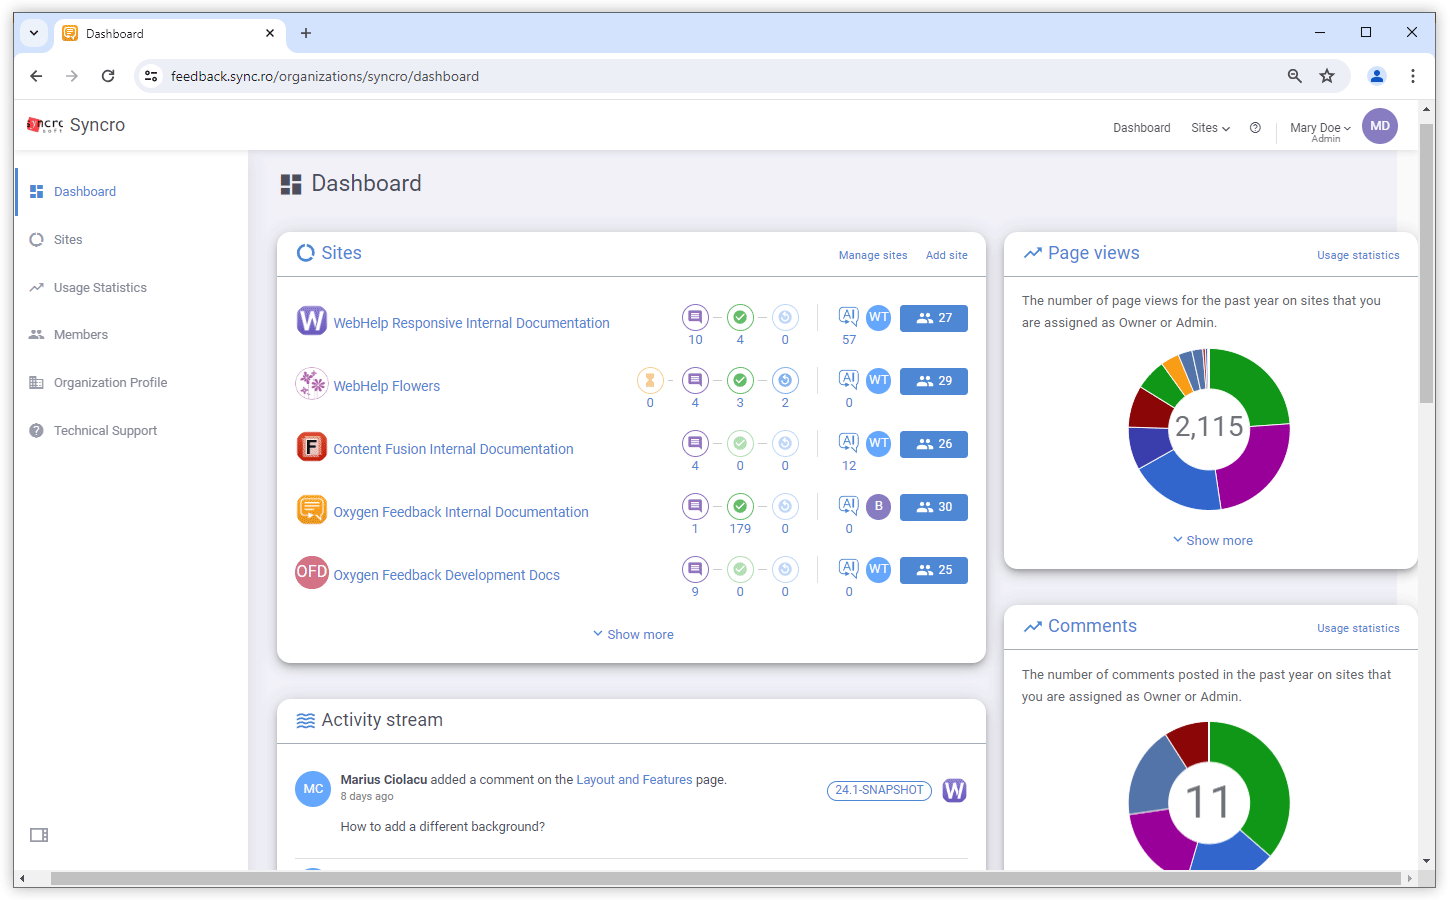Open the browser zoom magnifier icon

pos(1295,76)
